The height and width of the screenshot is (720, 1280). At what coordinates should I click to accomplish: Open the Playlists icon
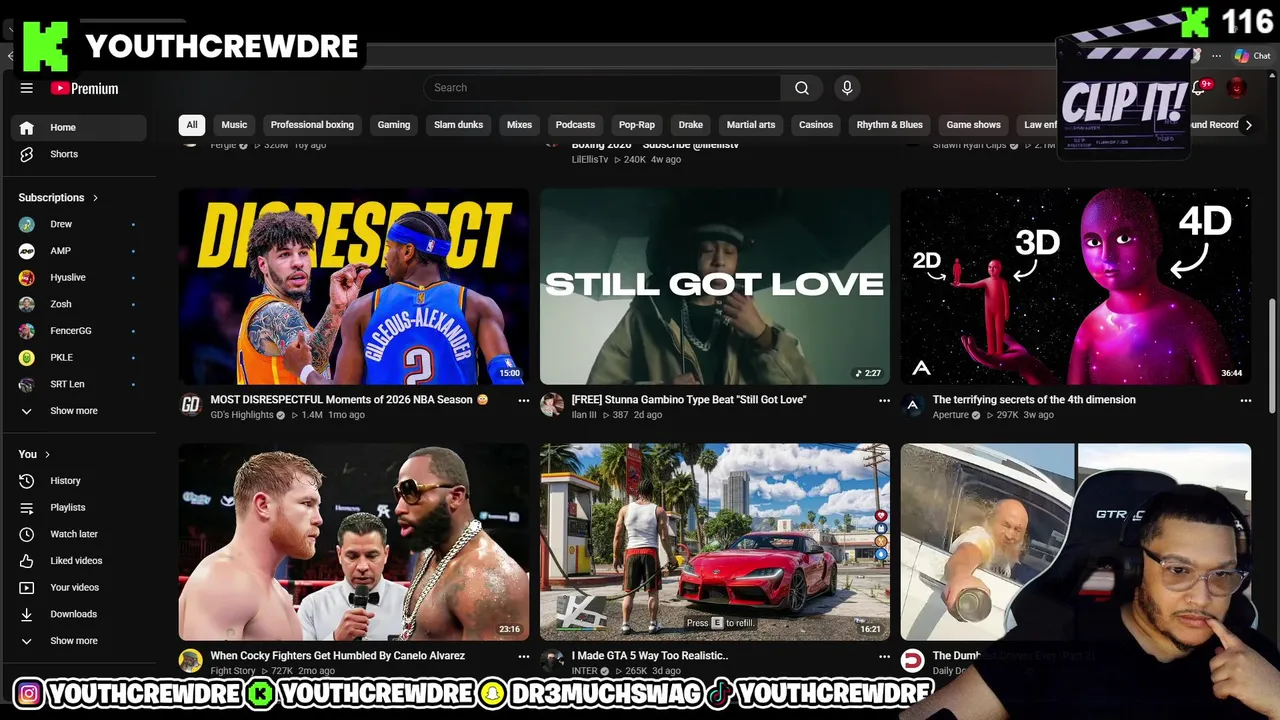(x=27, y=508)
